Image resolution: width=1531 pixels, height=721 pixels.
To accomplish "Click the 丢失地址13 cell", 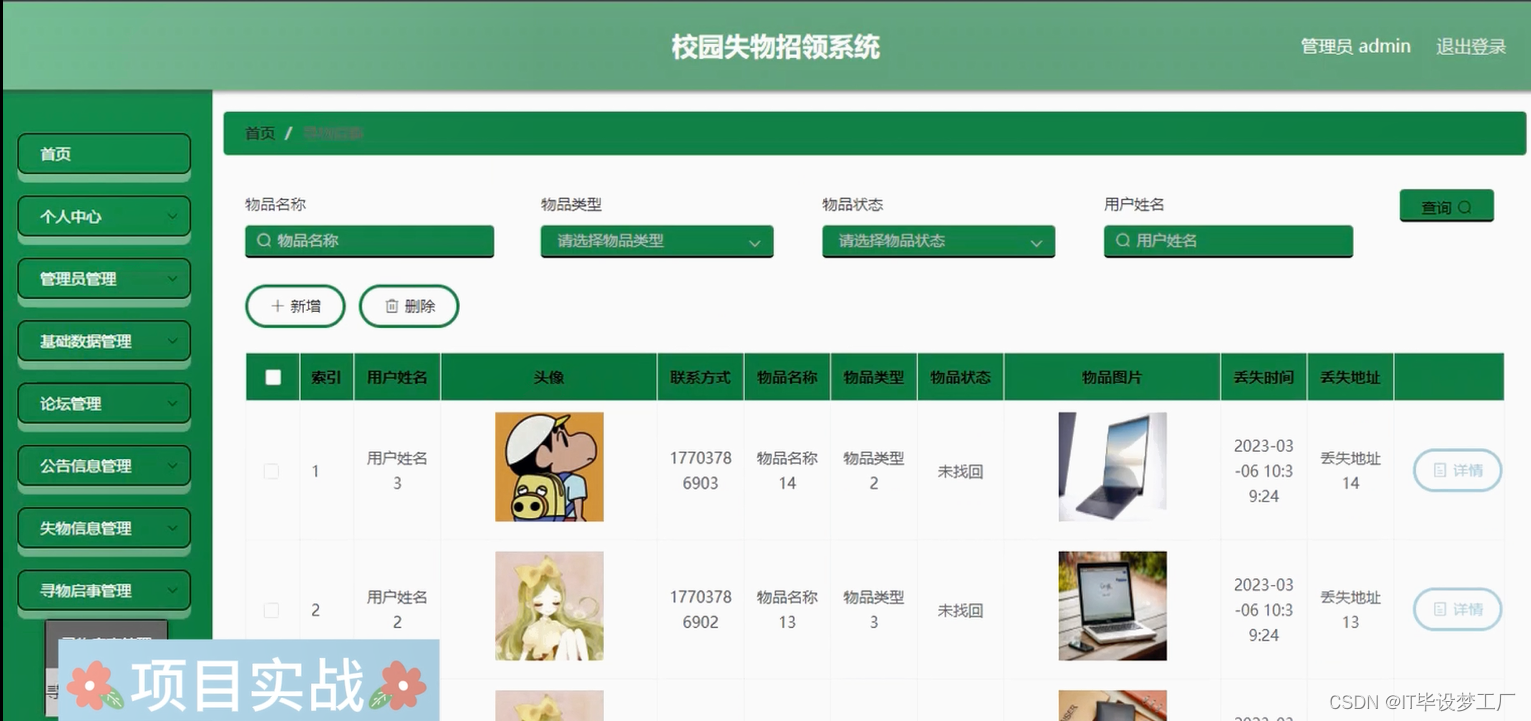I will (1350, 609).
